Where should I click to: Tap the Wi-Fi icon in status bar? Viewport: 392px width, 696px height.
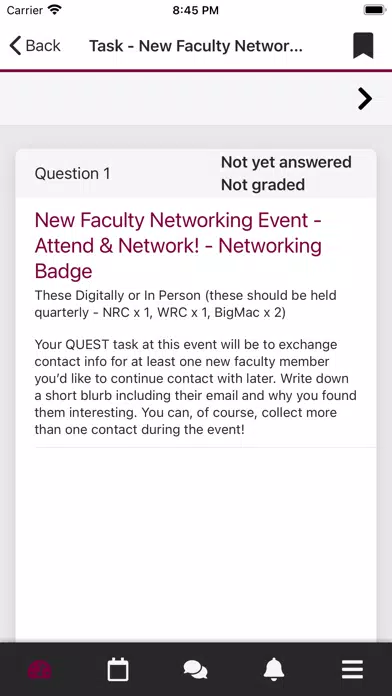point(55,10)
